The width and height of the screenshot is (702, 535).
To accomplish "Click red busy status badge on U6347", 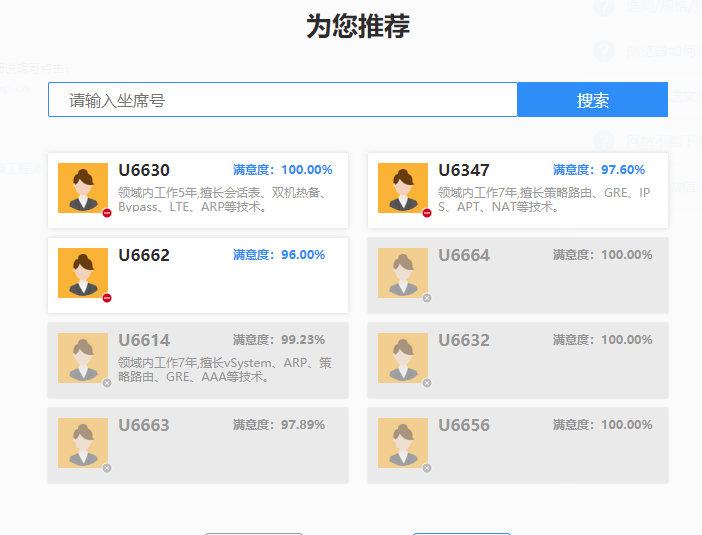I will pos(427,213).
